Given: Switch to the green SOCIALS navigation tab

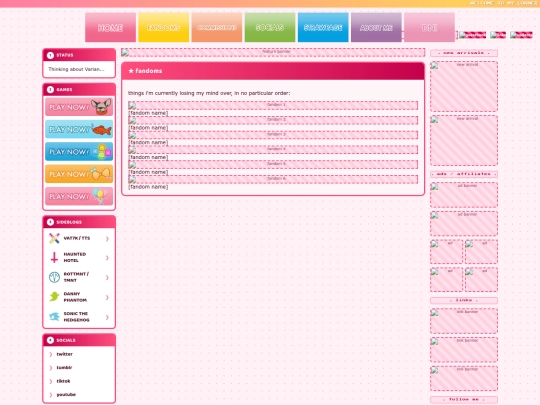Looking at the screenshot, I should 270,28.
